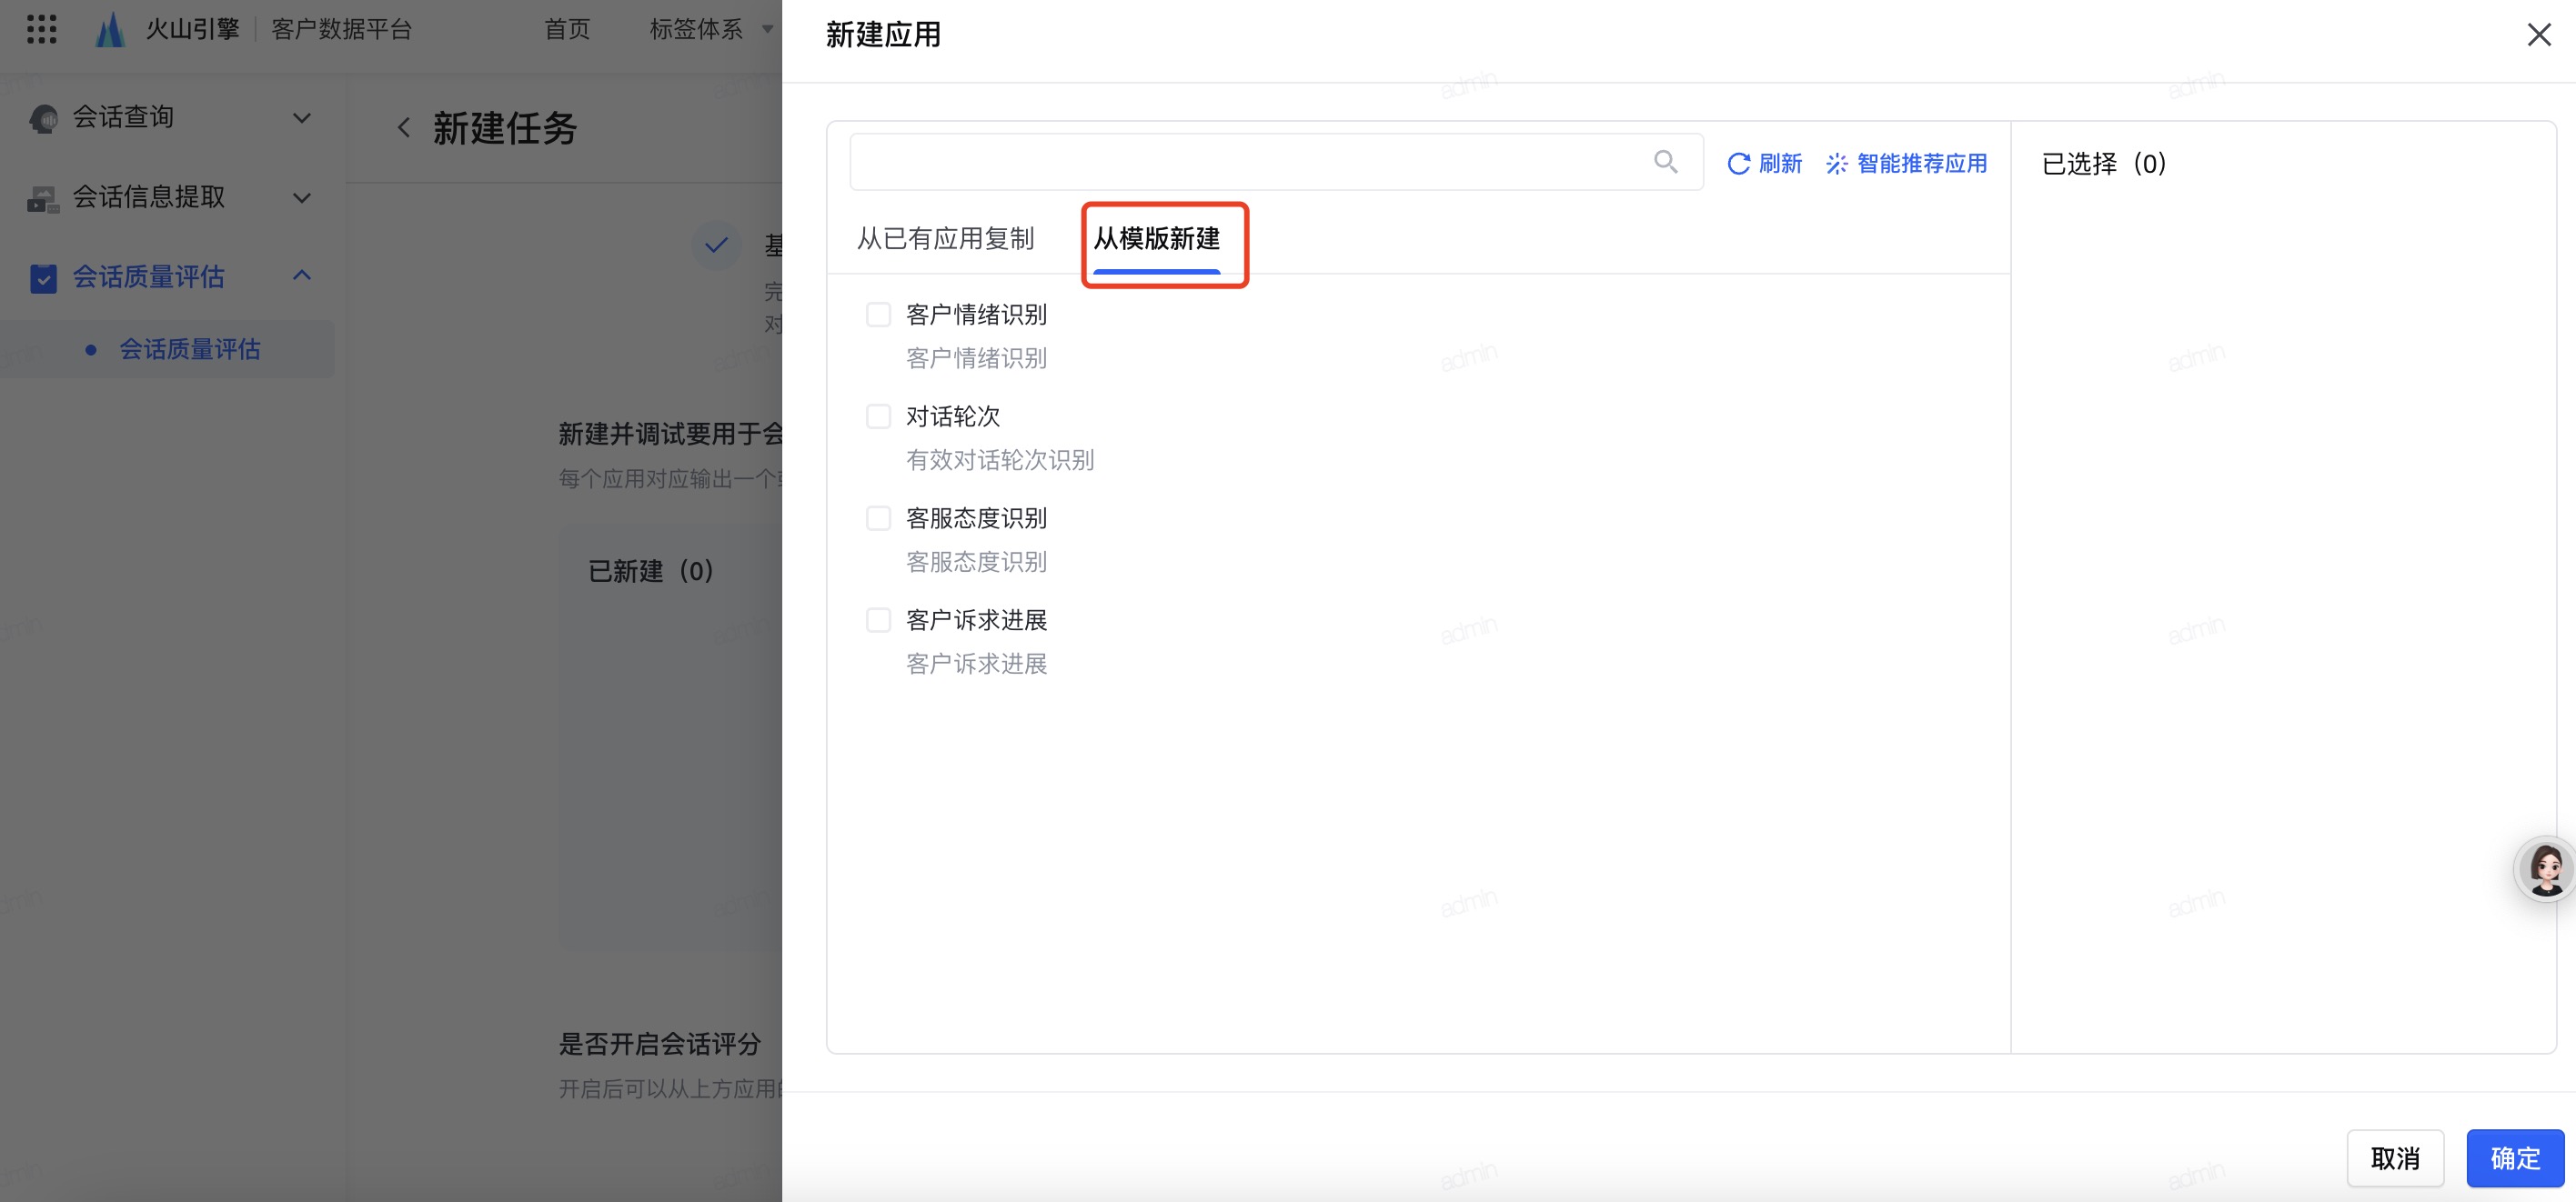This screenshot has width=2576, height=1202.
Task: Click the 会话查询 sidebar icon
Action: tap(43, 118)
